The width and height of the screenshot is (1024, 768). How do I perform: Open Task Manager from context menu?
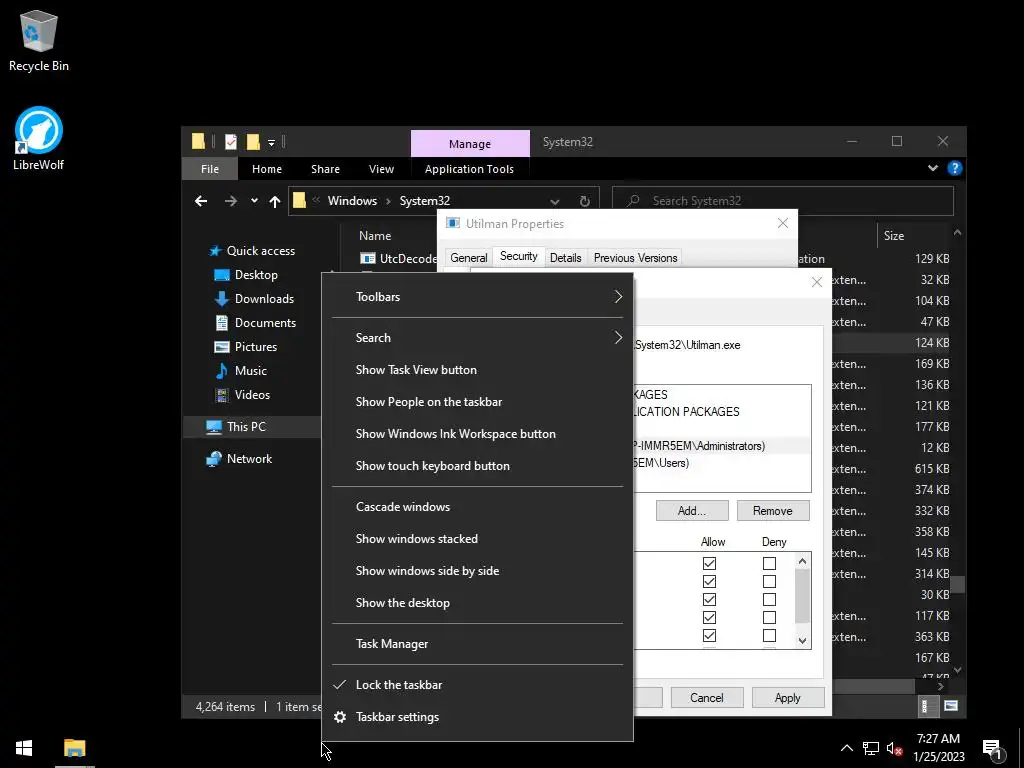point(477,644)
